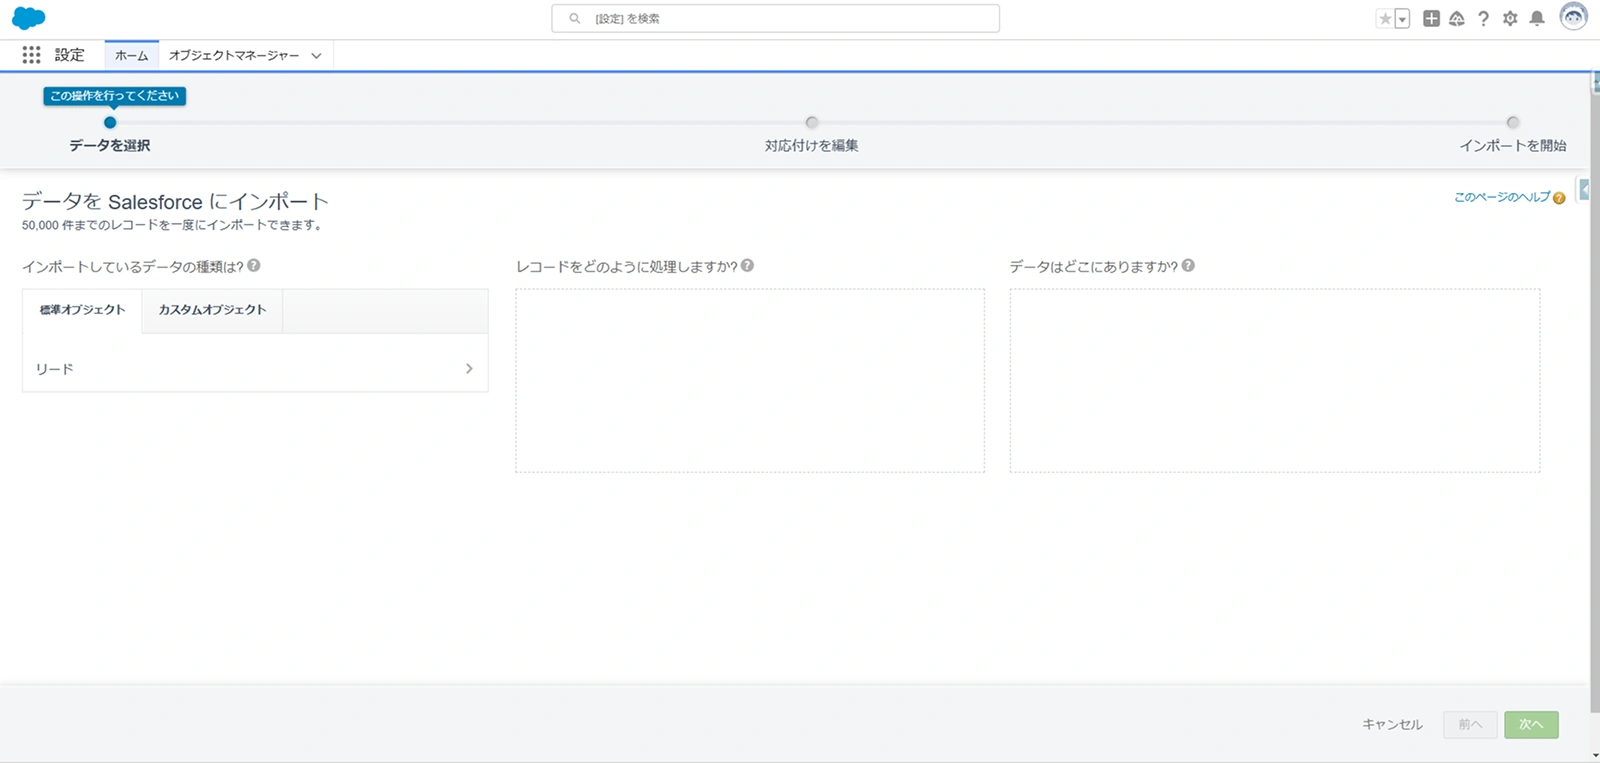Click the favorites star icon

(x=1385, y=19)
